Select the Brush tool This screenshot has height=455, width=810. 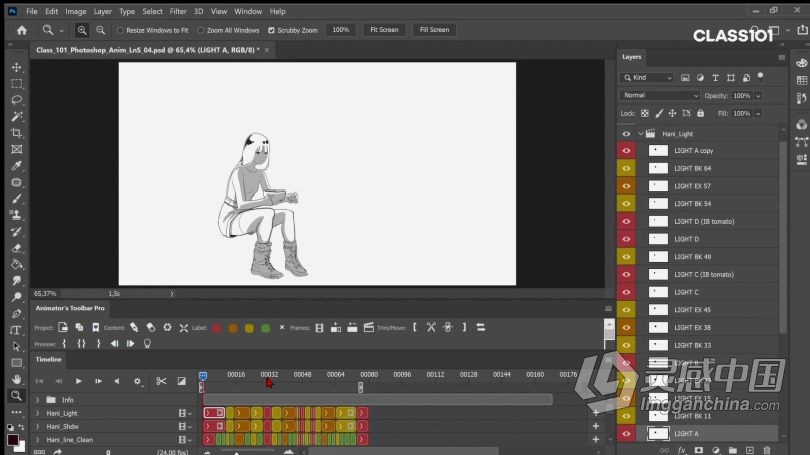coord(17,198)
